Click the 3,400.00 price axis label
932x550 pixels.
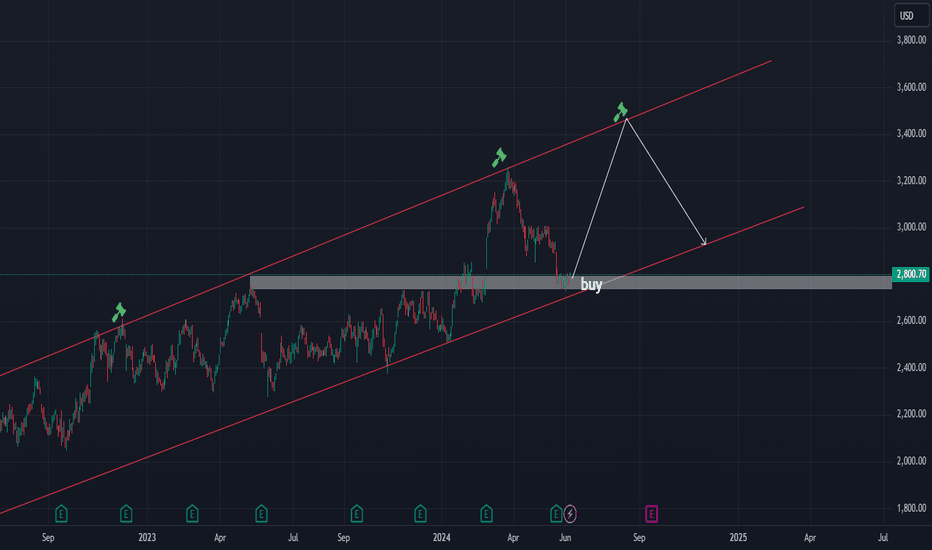click(x=911, y=134)
